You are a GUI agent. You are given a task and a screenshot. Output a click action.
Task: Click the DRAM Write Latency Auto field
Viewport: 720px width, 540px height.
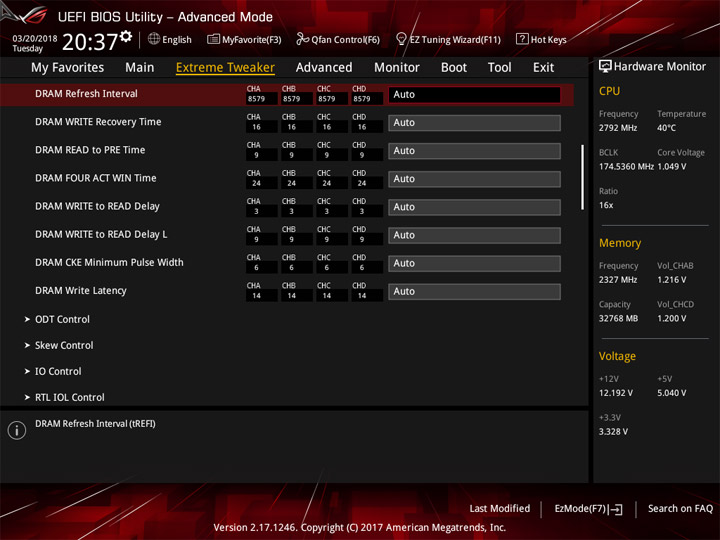point(474,292)
